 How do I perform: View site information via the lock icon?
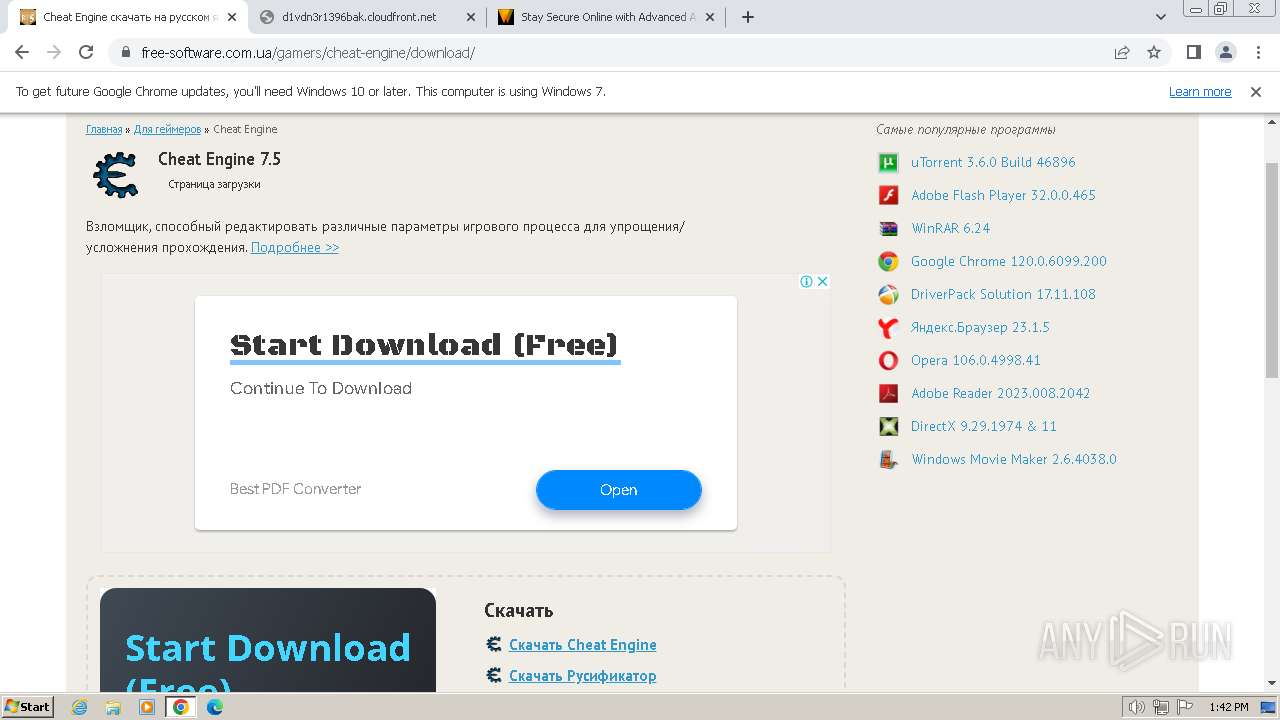126,52
